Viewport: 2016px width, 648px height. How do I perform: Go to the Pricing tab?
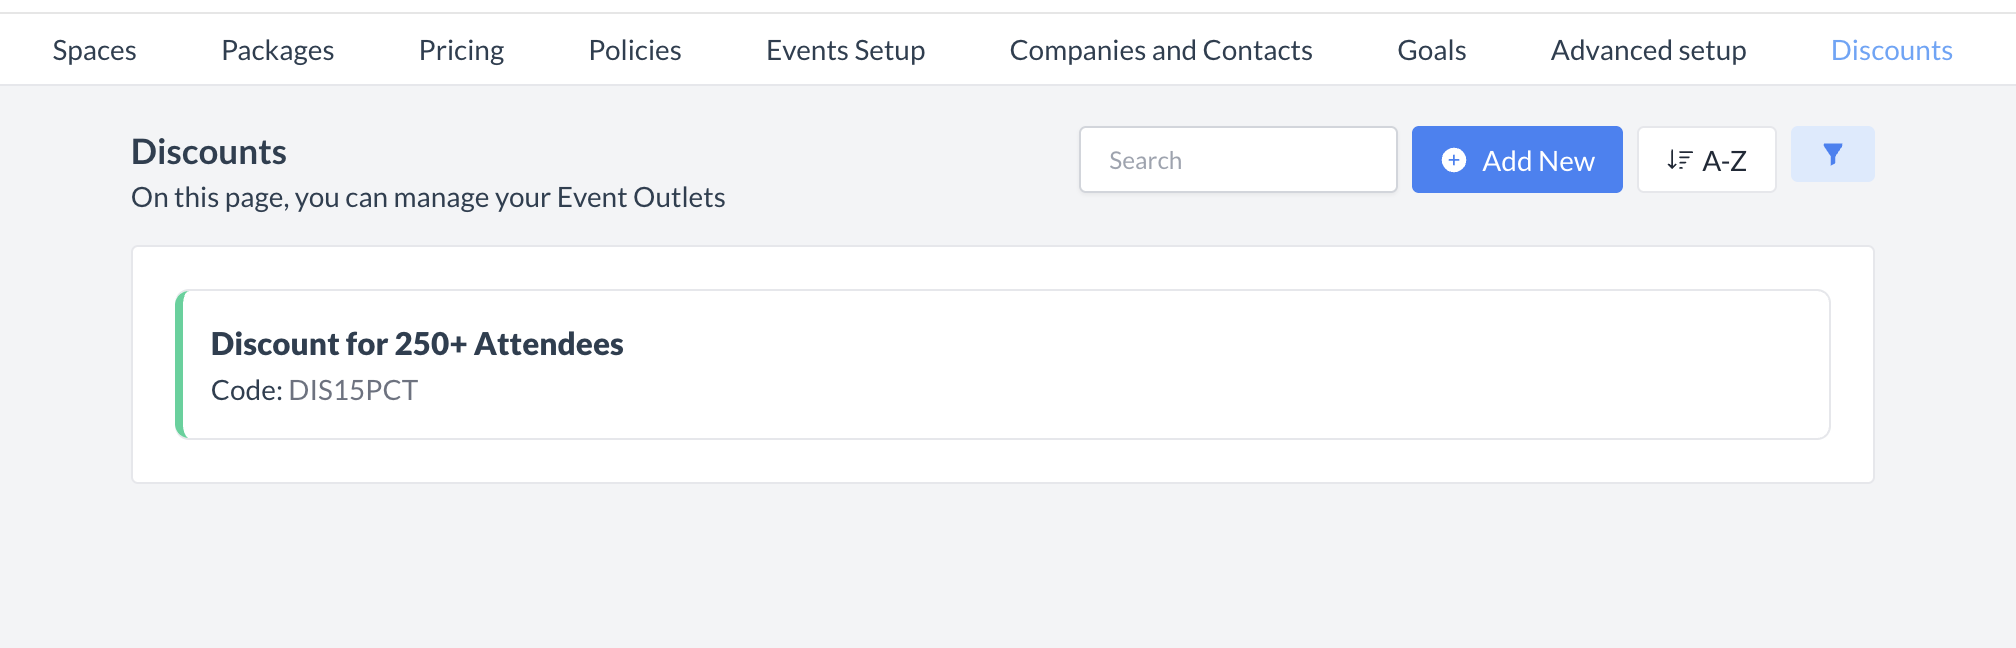point(461,50)
